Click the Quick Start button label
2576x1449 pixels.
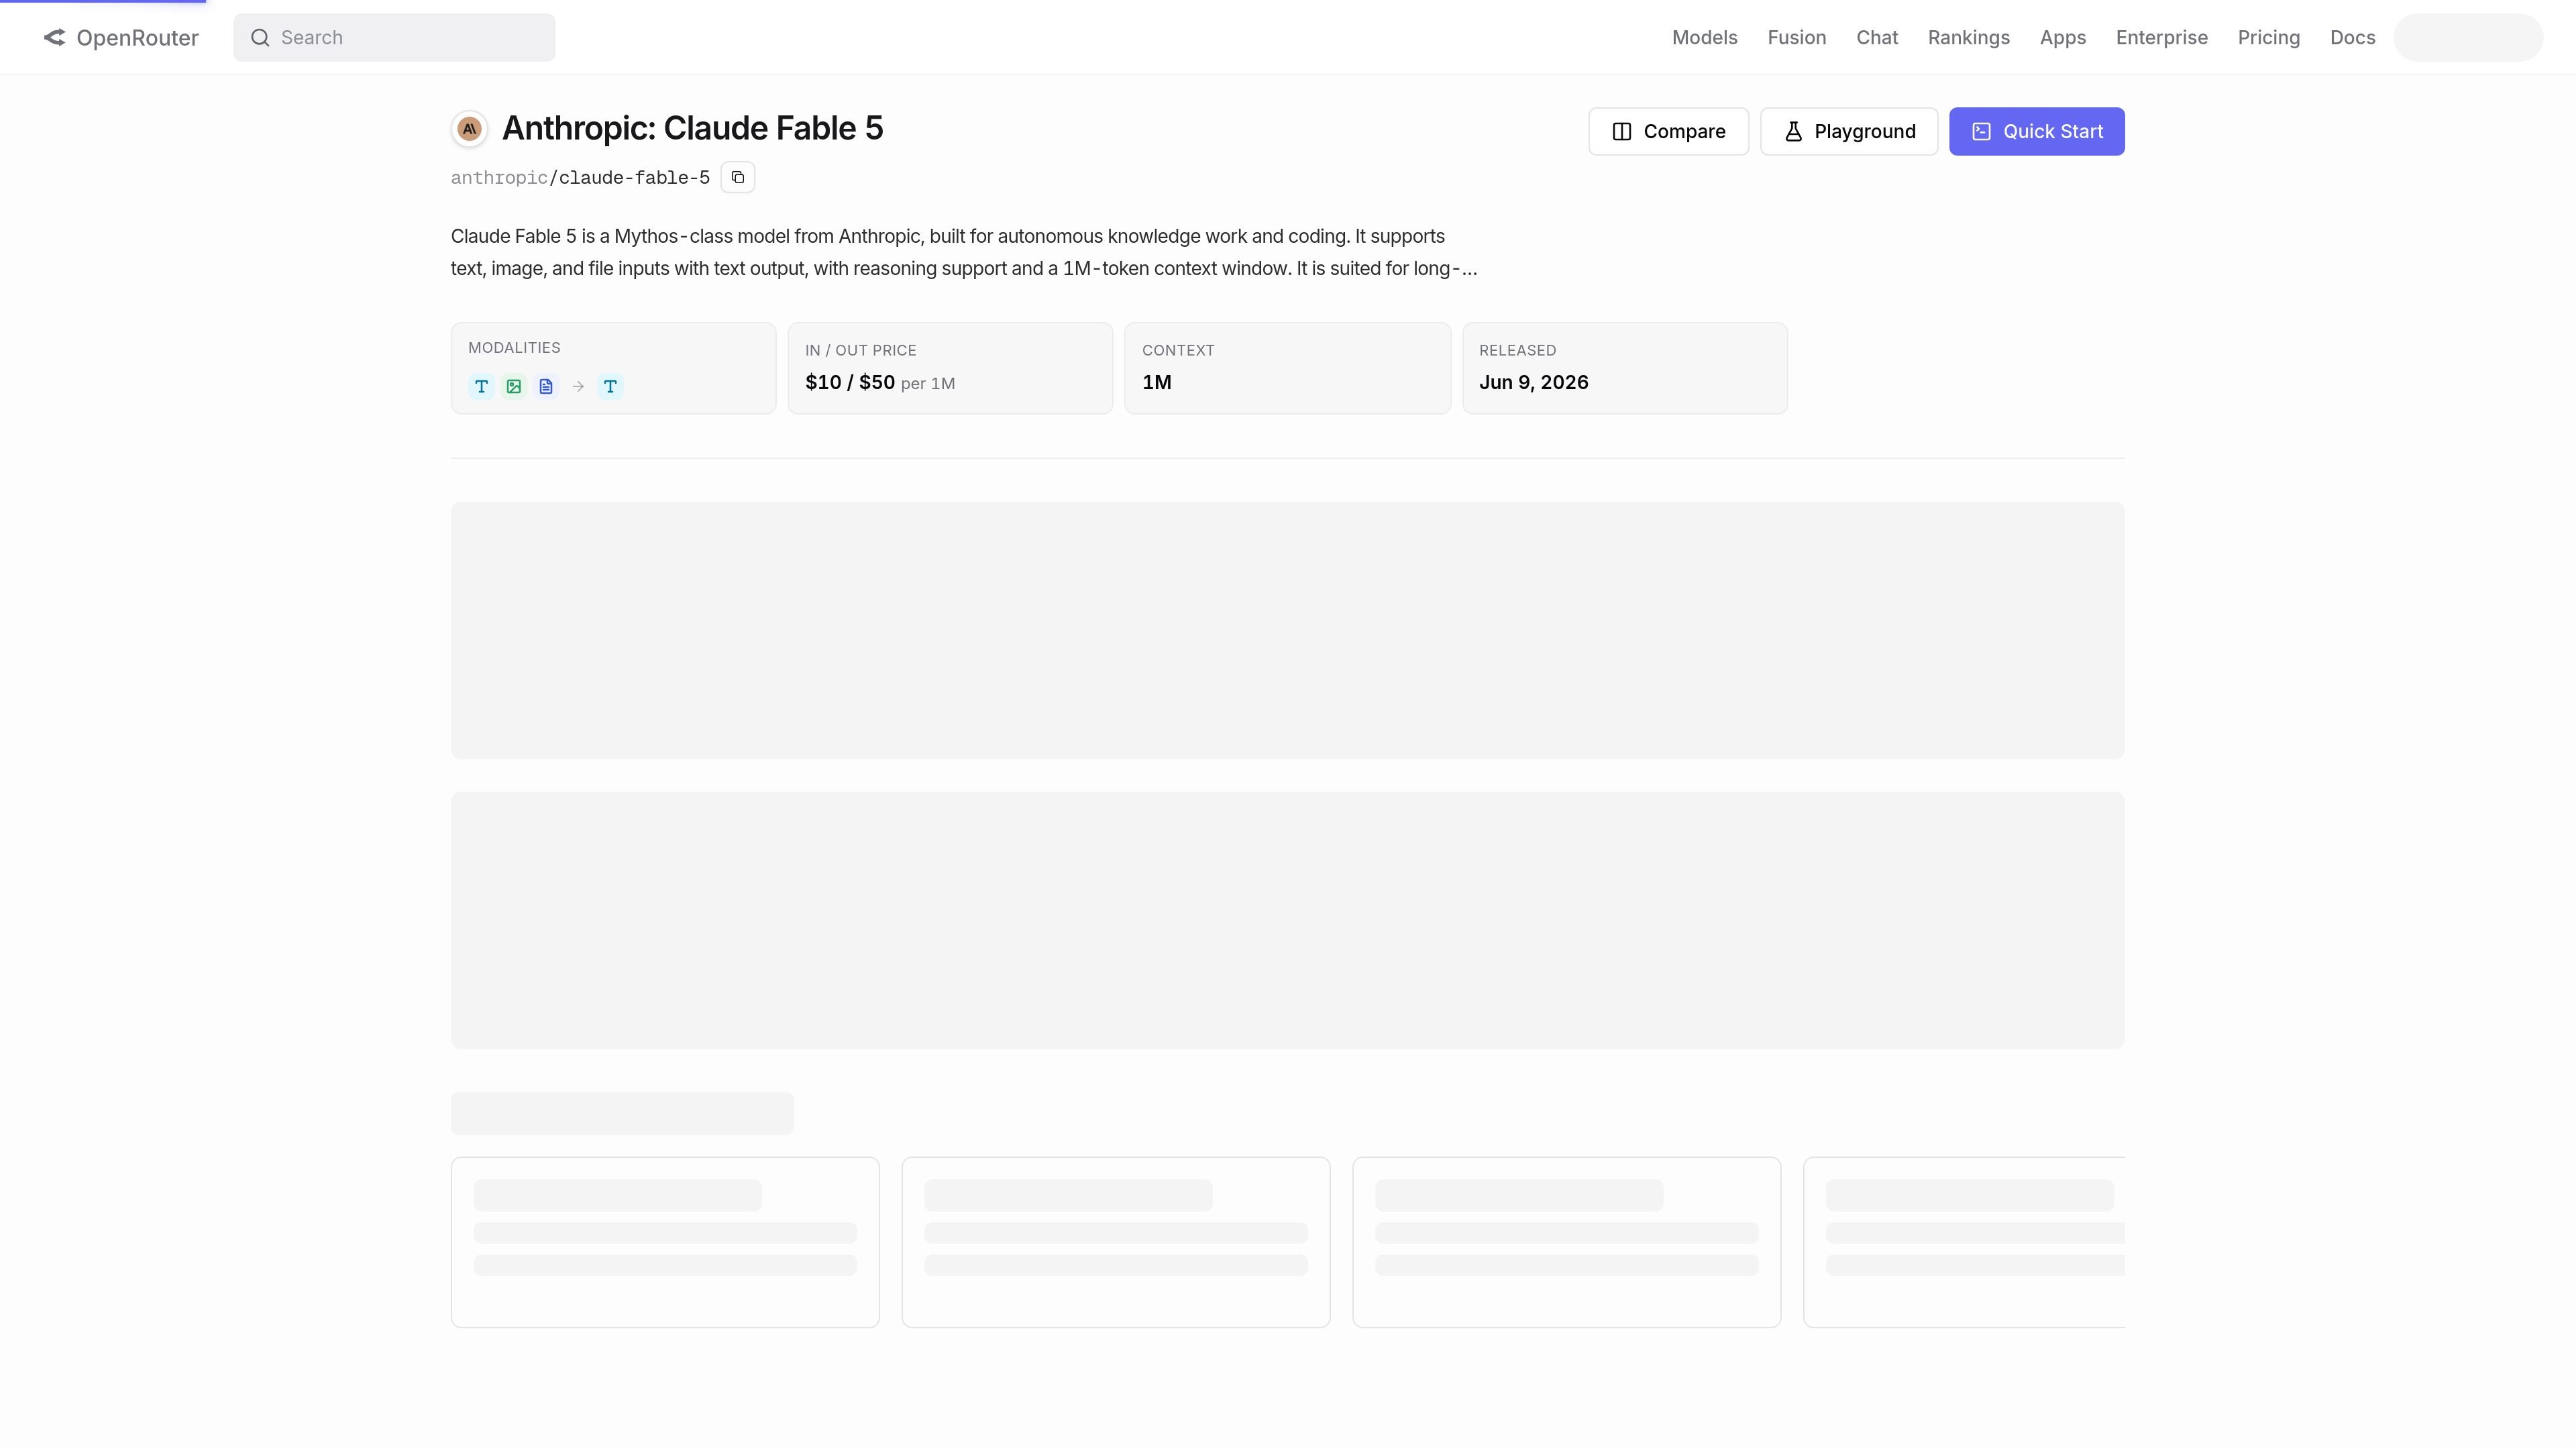2053,132
